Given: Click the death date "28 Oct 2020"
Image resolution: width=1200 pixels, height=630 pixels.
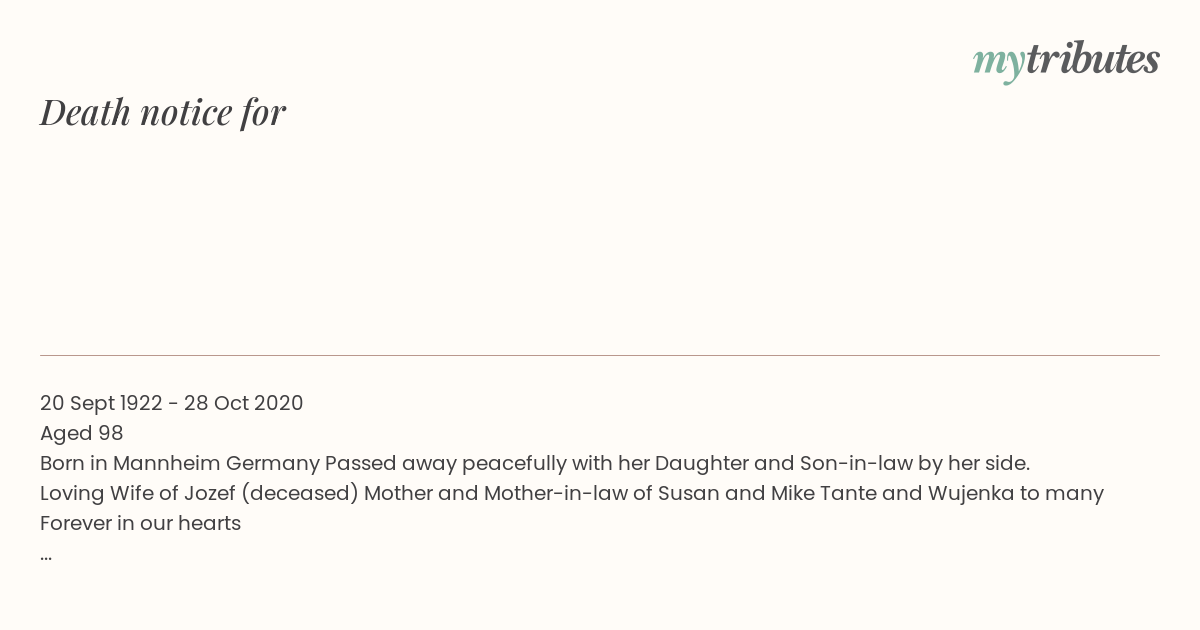Looking at the screenshot, I should pyautogui.click(x=243, y=403).
